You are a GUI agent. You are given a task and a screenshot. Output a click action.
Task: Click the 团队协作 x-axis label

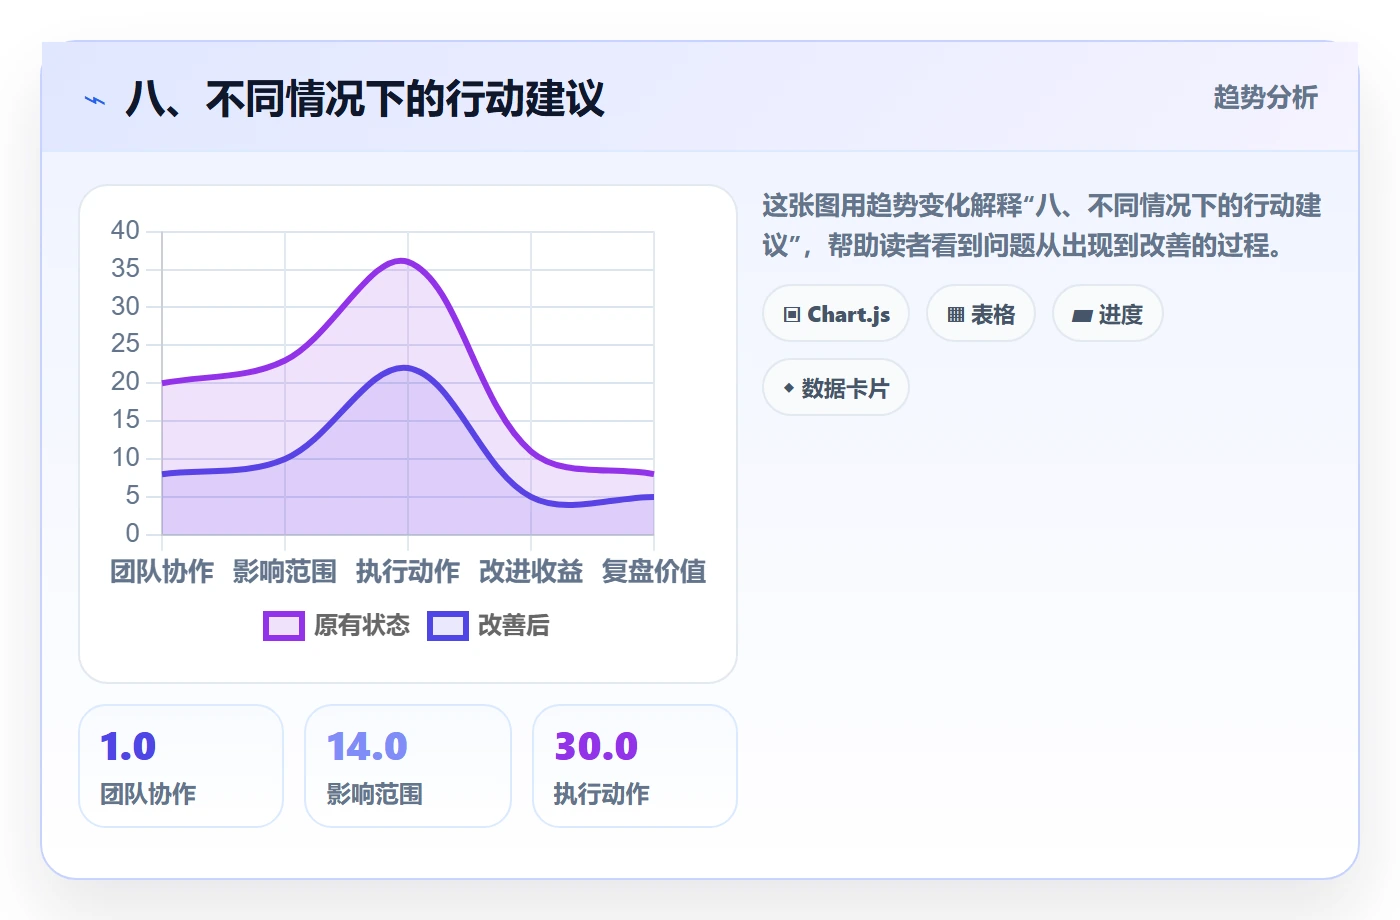click(x=162, y=571)
